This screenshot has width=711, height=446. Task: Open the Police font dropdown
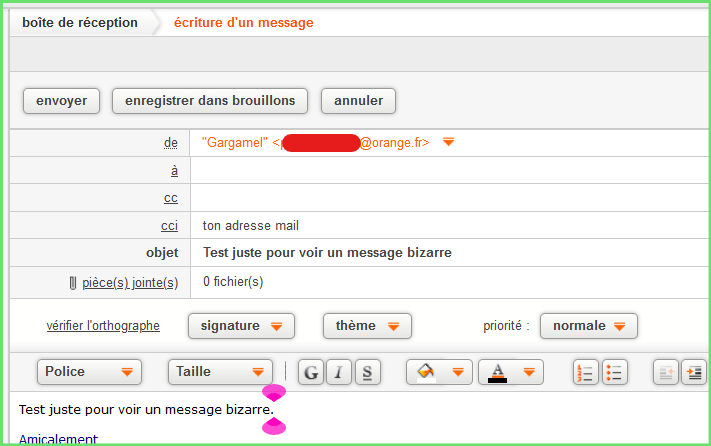click(89, 372)
